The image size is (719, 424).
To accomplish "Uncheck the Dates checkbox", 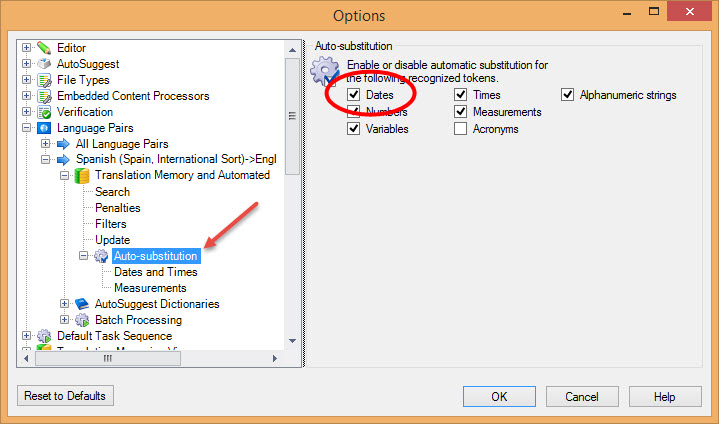I will point(353,95).
